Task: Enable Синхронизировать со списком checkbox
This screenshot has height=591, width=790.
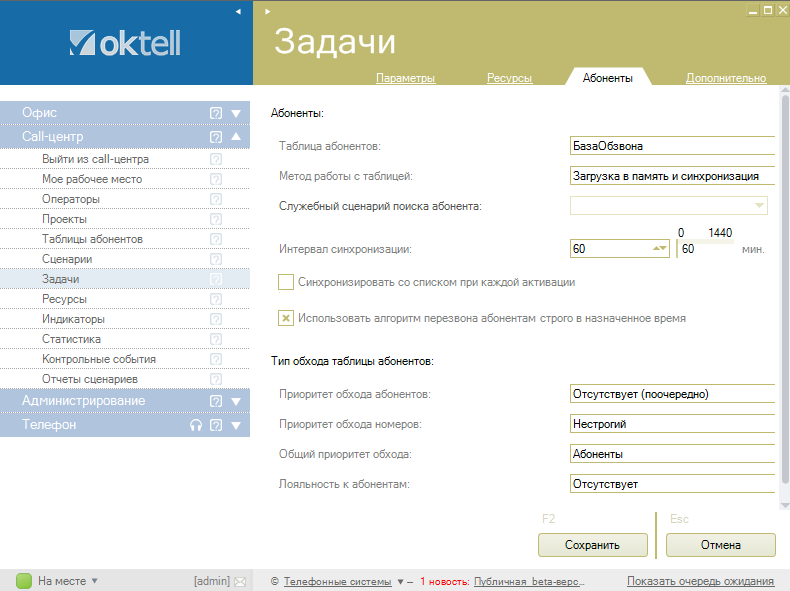Action: tap(286, 282)
